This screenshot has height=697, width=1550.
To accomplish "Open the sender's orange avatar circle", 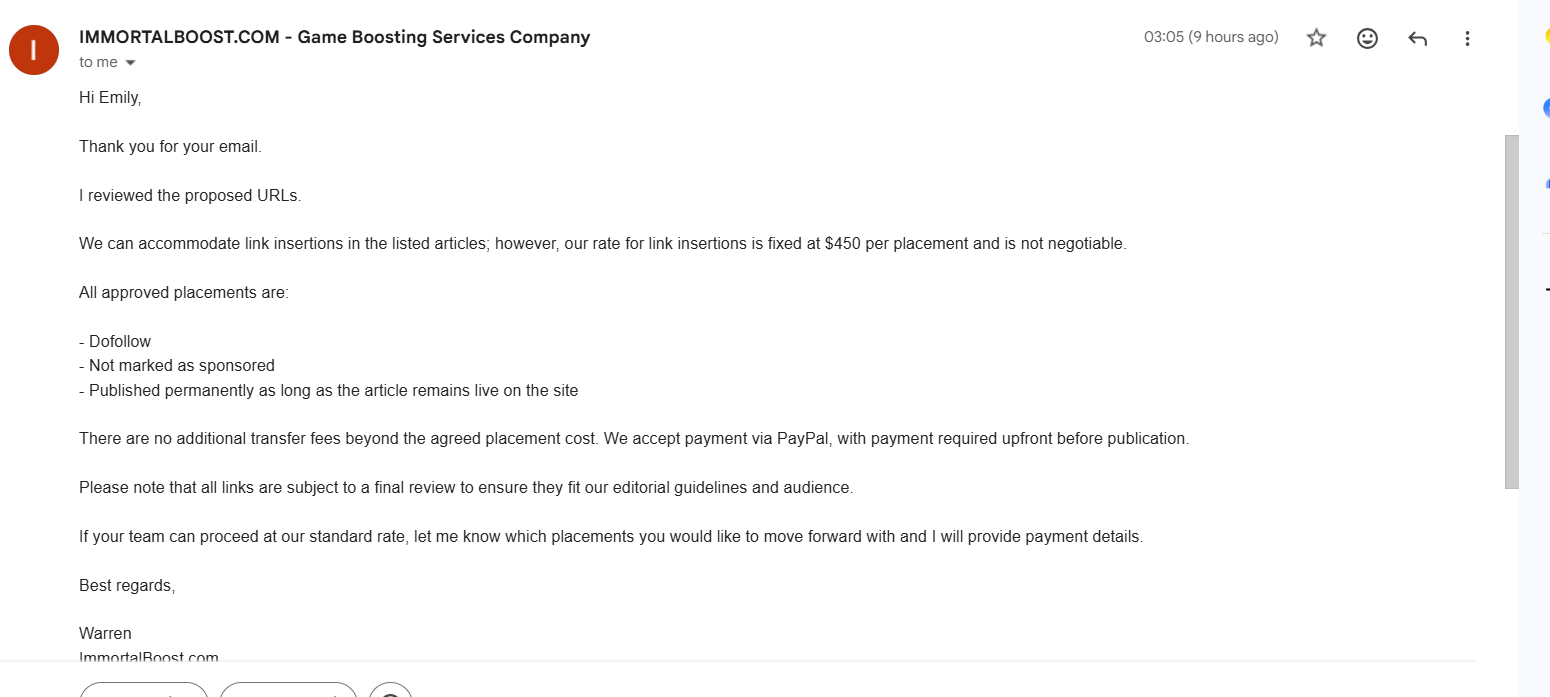I will tap(34, 50).
